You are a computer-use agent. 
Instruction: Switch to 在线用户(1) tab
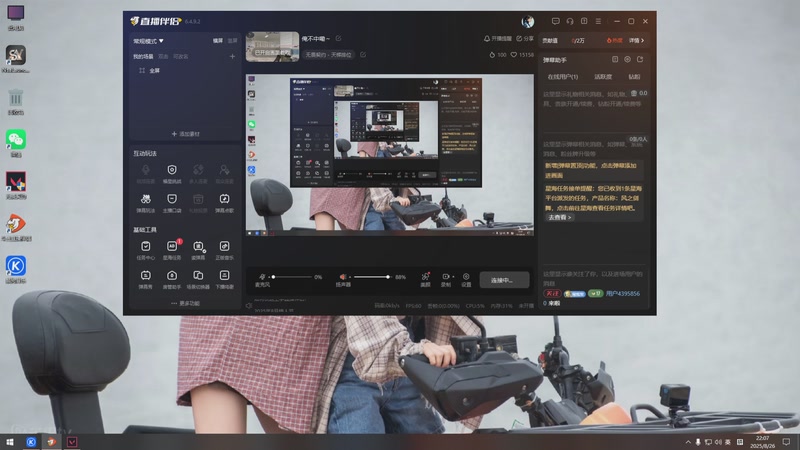[563, 77]
